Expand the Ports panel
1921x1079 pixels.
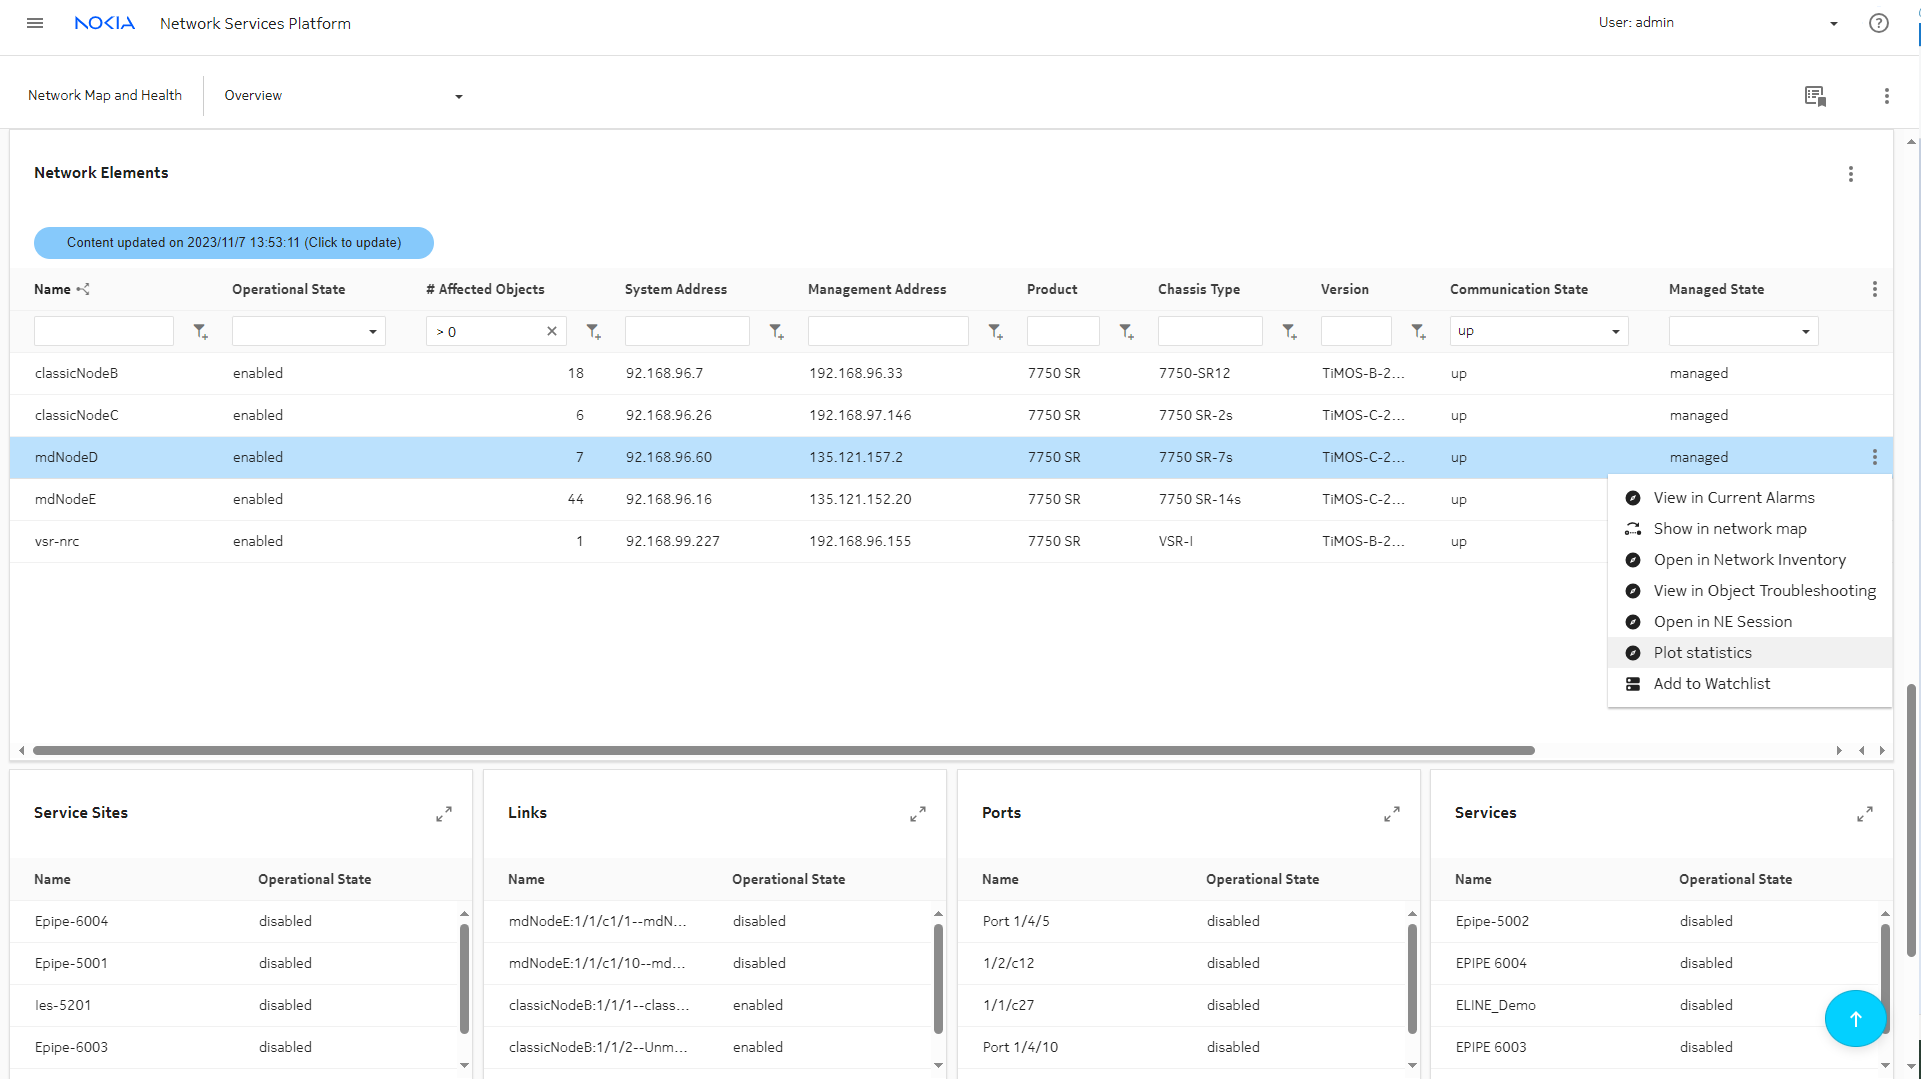tap(1391, 814)
